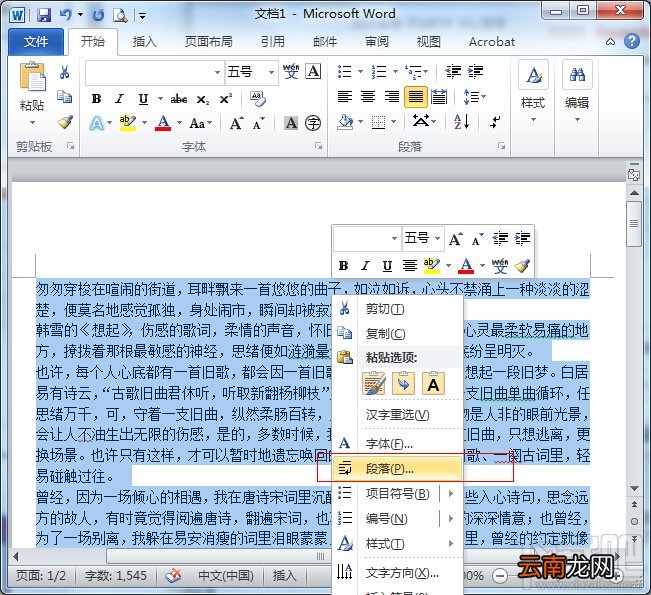Choose 剪切(T) from the context menu
Image resolution: width=651 pixels, height=595 pixels.
point(397,309)
